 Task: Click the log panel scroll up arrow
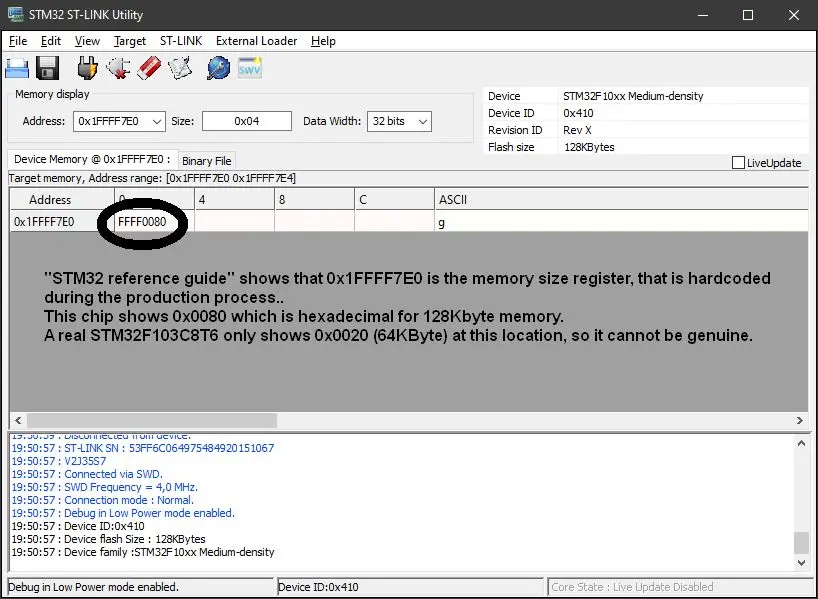coord(801,444)
